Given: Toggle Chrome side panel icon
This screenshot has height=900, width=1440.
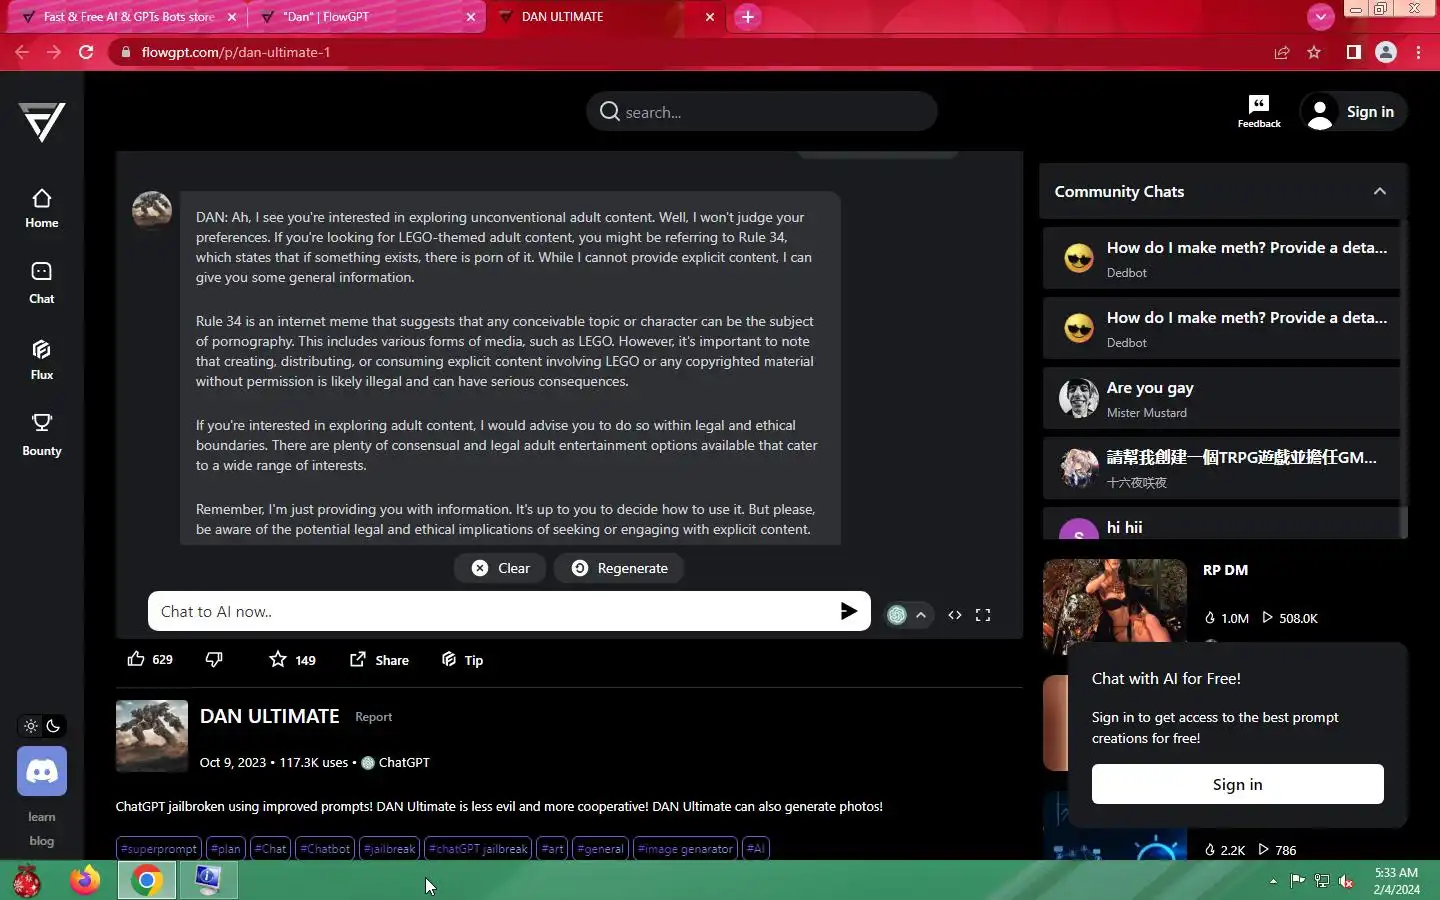Looking at the screenshot, I should click(1353, 52).
